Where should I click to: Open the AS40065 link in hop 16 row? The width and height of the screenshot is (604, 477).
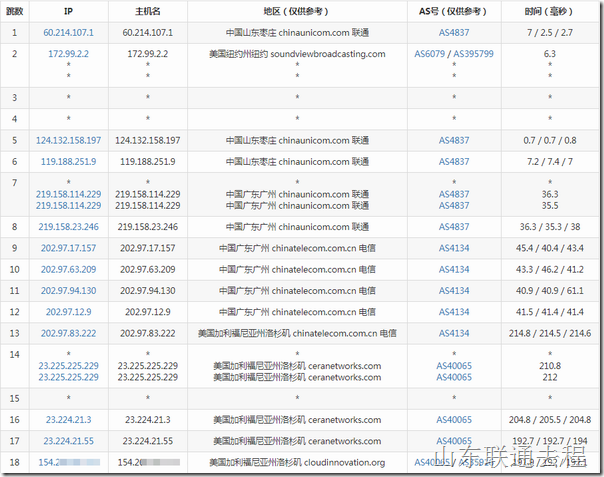(454, 420)
